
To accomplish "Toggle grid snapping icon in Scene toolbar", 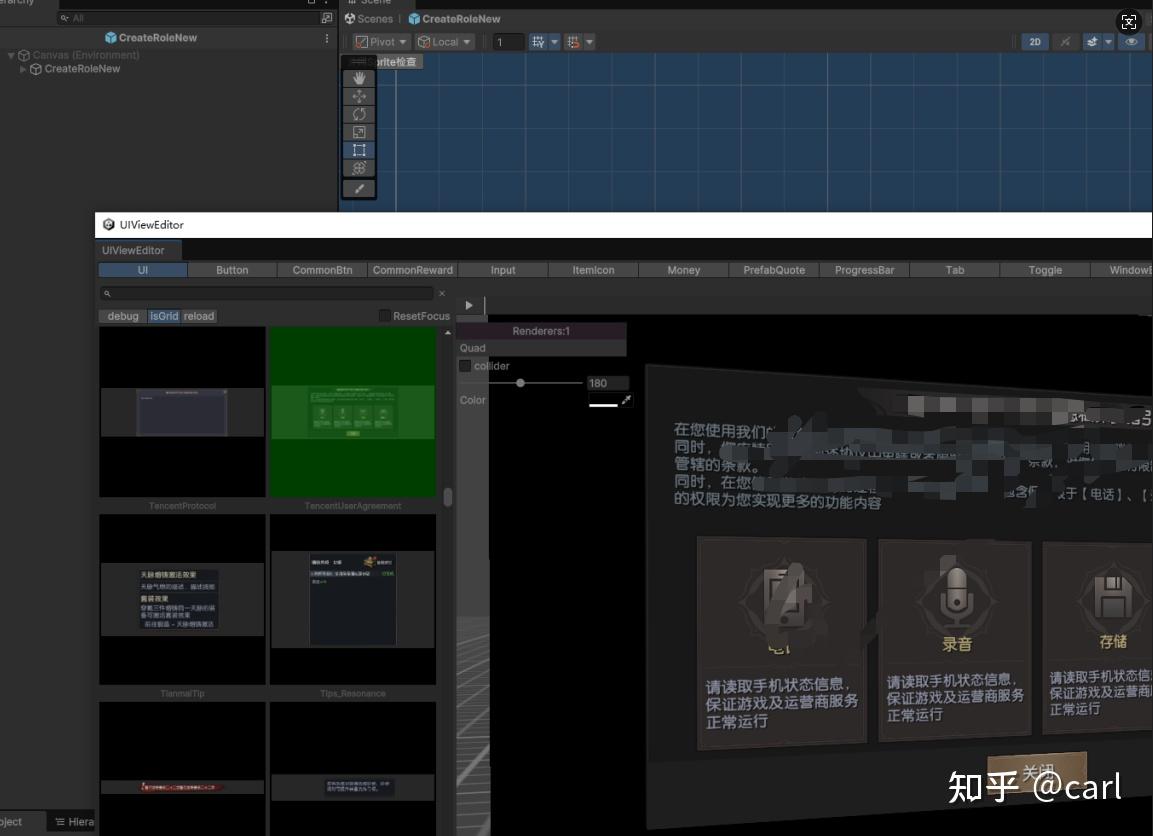I will tap(538, 42).
